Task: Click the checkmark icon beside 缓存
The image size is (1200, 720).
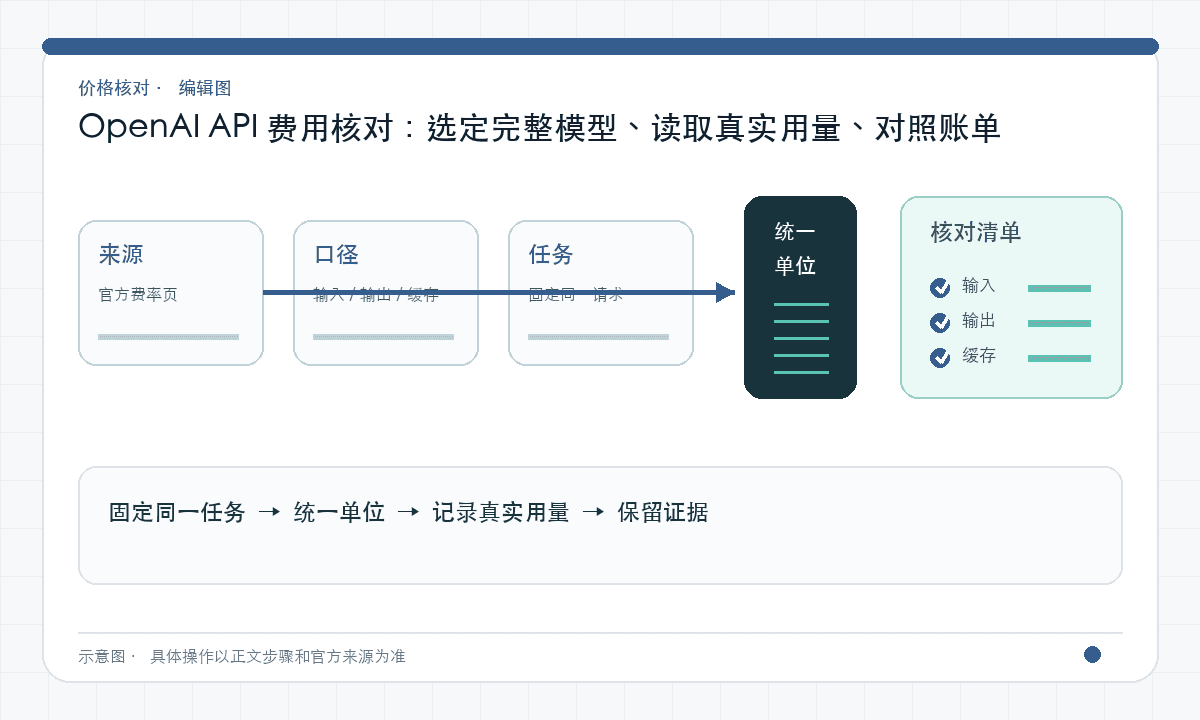Action: (940, 357)
